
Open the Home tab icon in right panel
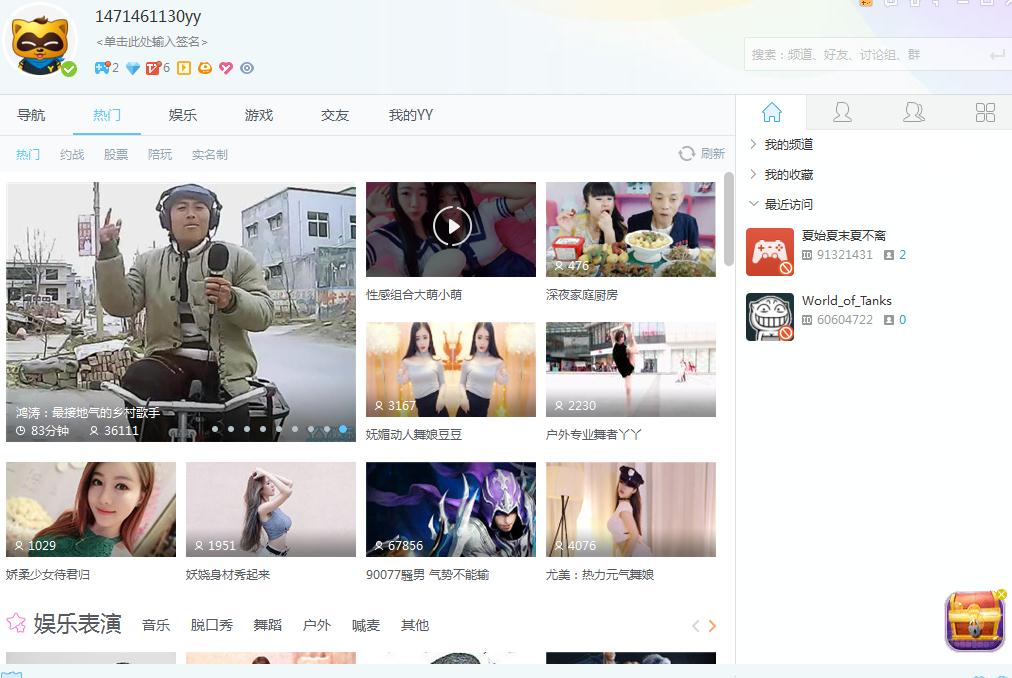[x=771, y=113]
